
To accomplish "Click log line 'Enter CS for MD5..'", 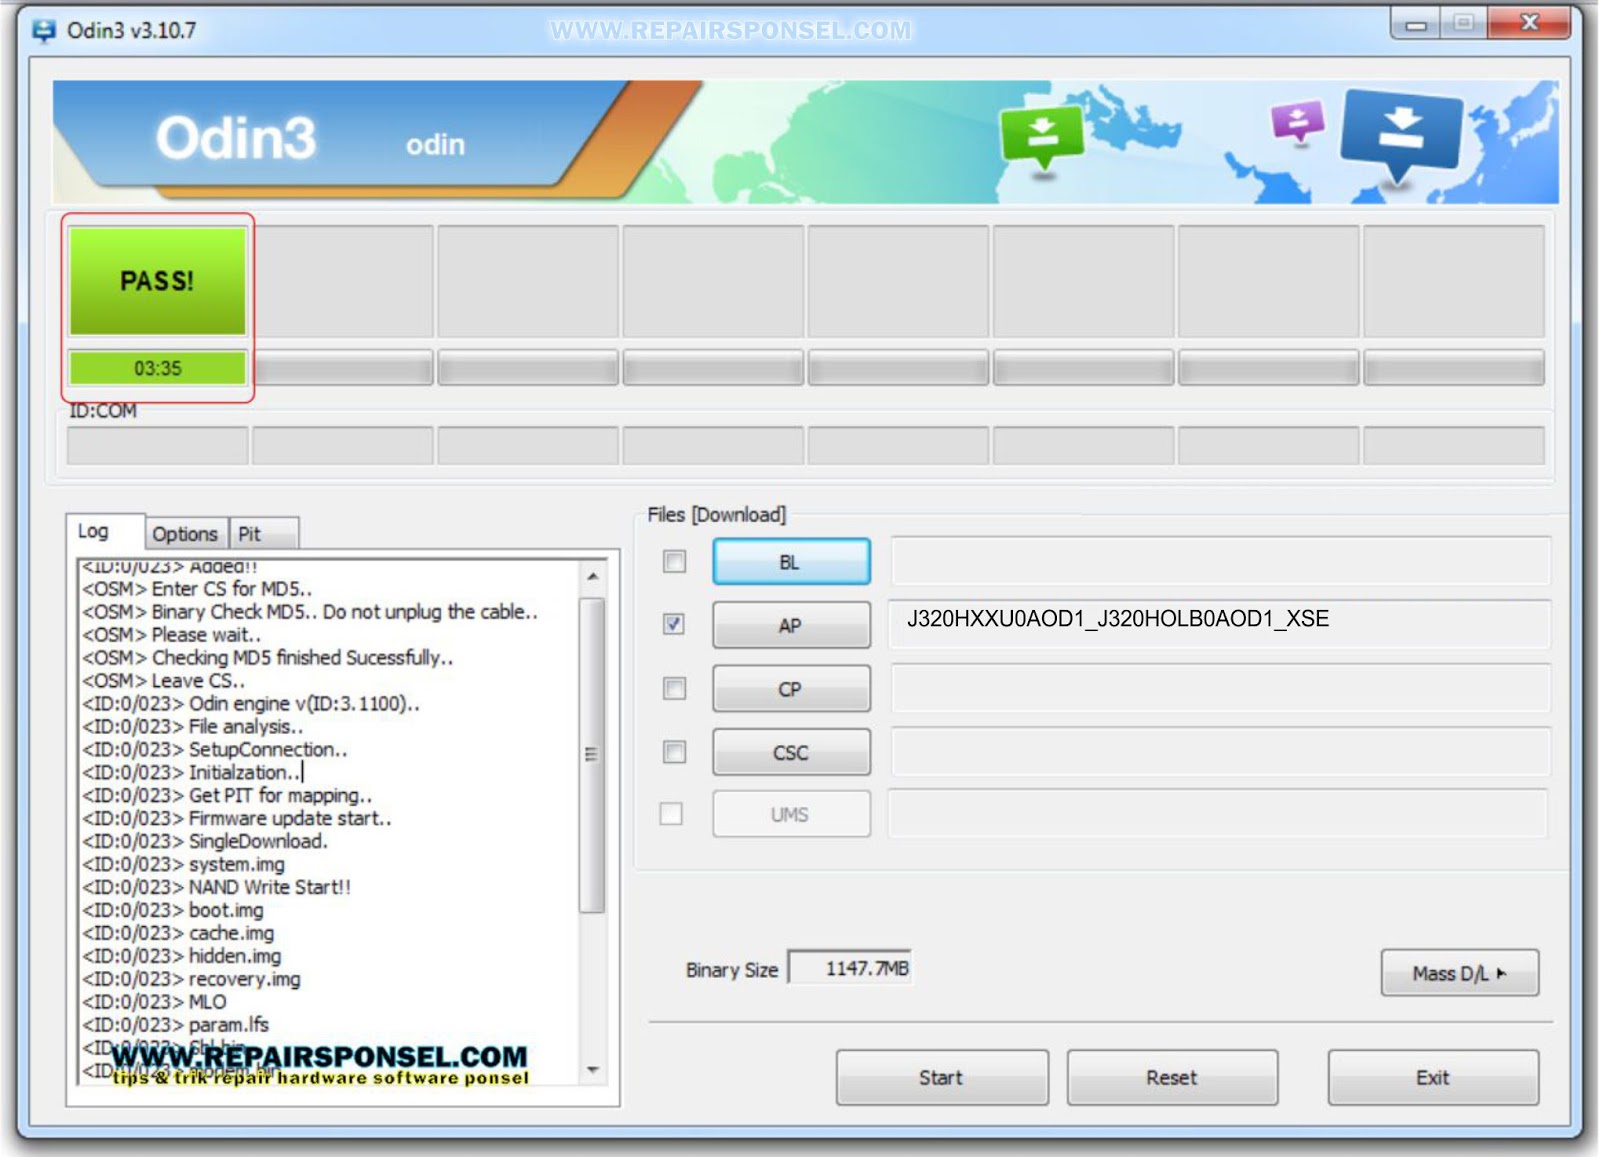I will (197, 588).
